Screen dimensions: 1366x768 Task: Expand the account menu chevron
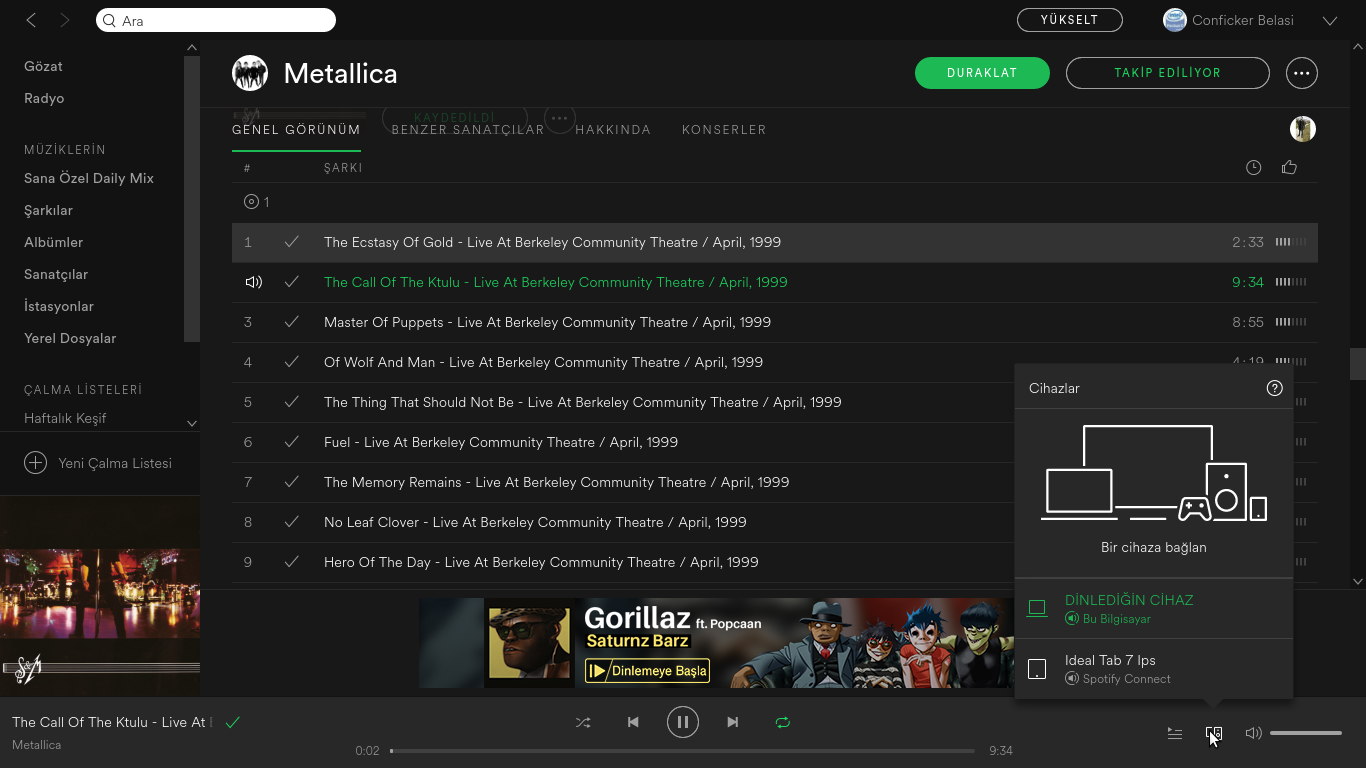tap(1330, 21)
